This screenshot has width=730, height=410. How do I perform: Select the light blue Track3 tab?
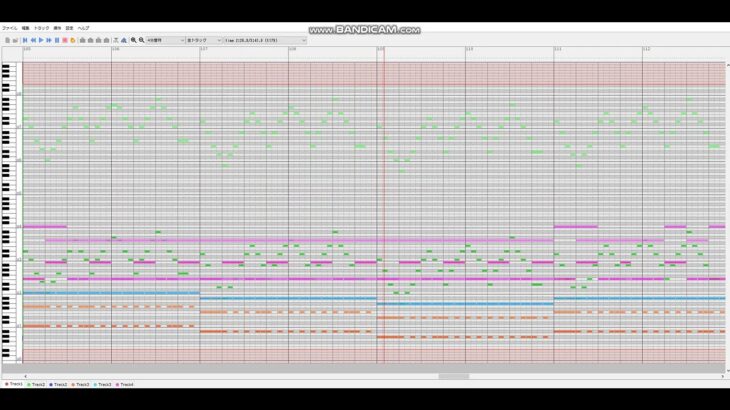[103, 384]
